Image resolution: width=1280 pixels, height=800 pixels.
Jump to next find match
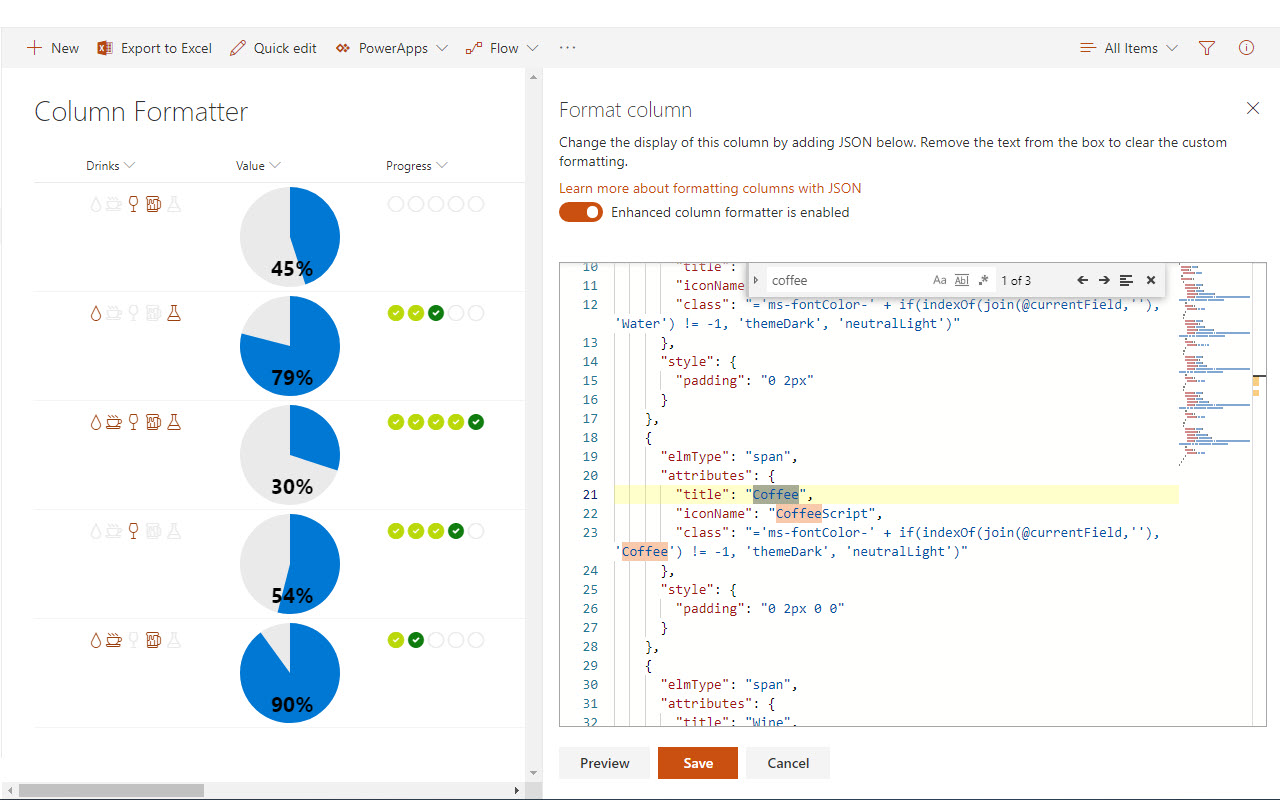pos(1104,280)
